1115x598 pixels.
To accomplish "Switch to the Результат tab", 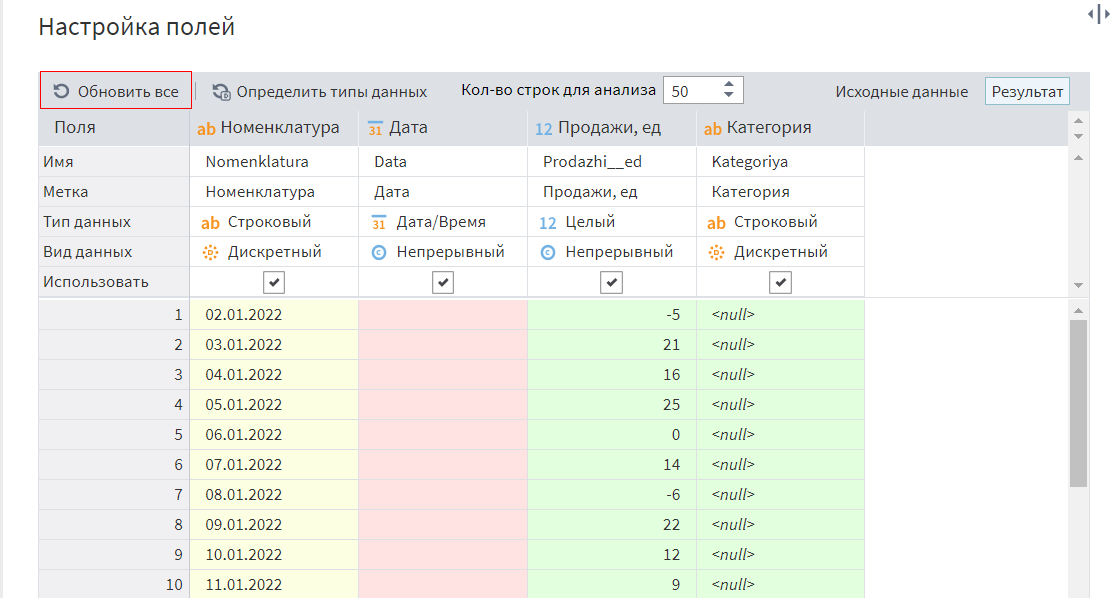I will pyautogui.click(x=1026, y=90).
